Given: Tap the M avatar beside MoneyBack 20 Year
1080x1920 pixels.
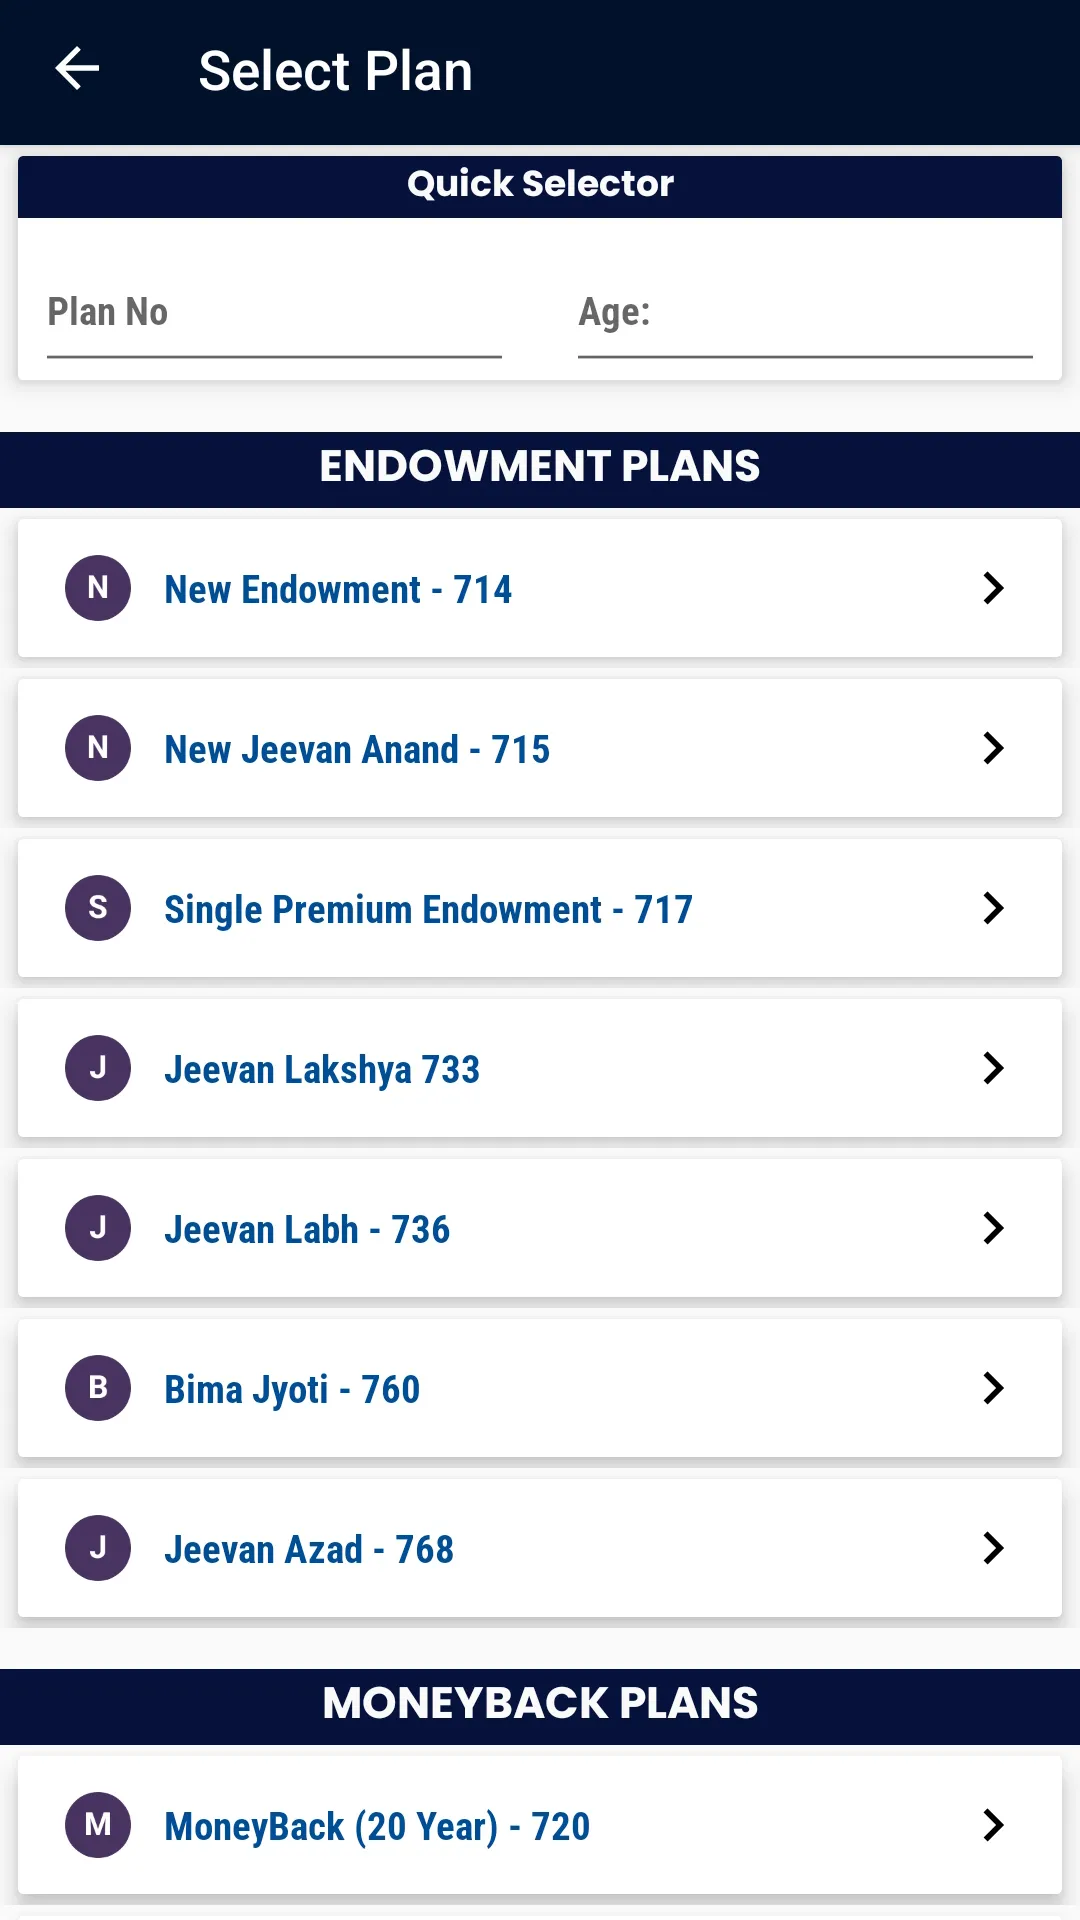Looking at the screenshot, I should point(98,1825).
